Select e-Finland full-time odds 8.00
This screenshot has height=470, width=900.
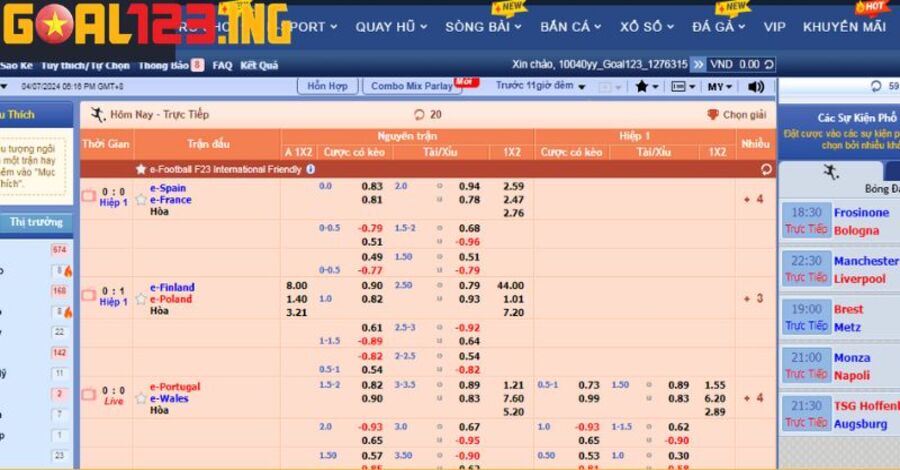pos(297,286)
